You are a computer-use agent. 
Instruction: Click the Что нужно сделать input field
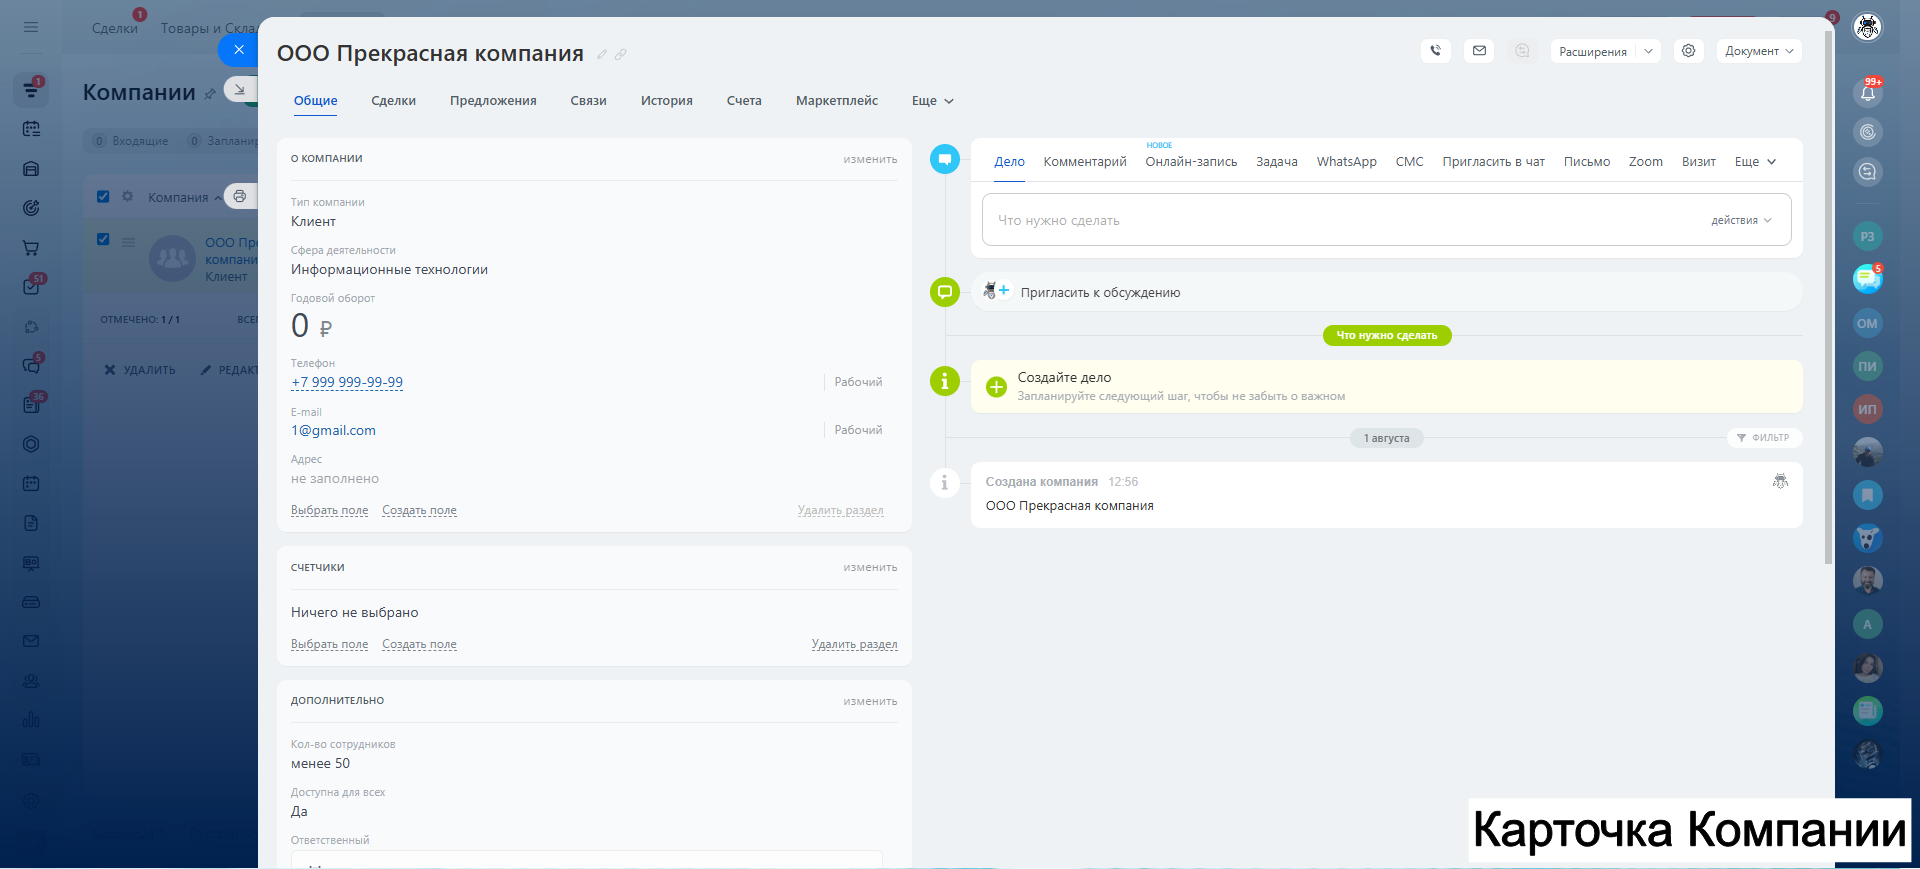tap(1340, 220)
